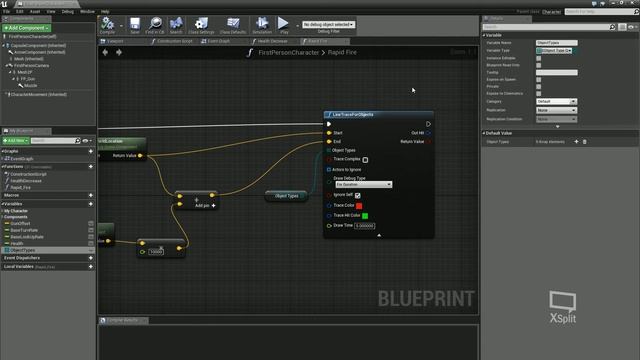The width and height of the screenshot is (640, 360).
Task: Open the Character parent class link
Action: 551,12
